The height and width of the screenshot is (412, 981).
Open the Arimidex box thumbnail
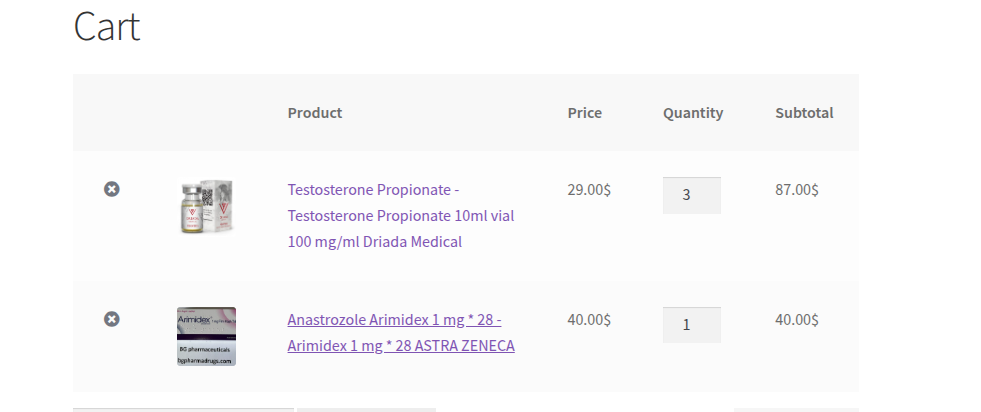206,336
